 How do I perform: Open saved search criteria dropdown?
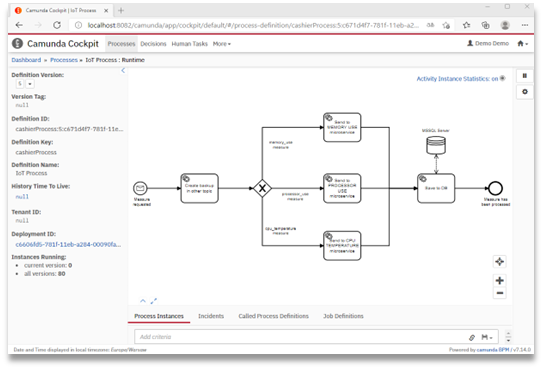click(x=487, y=337)
